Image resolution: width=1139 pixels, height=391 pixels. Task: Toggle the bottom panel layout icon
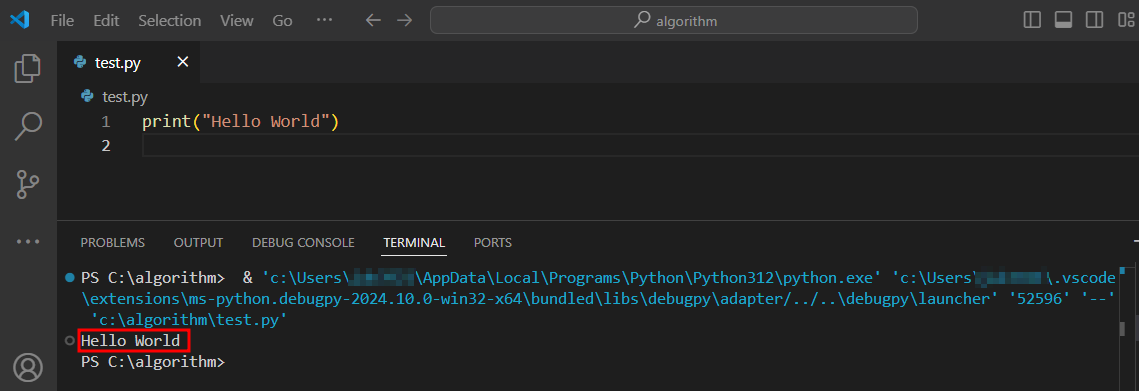point(1063,20)
